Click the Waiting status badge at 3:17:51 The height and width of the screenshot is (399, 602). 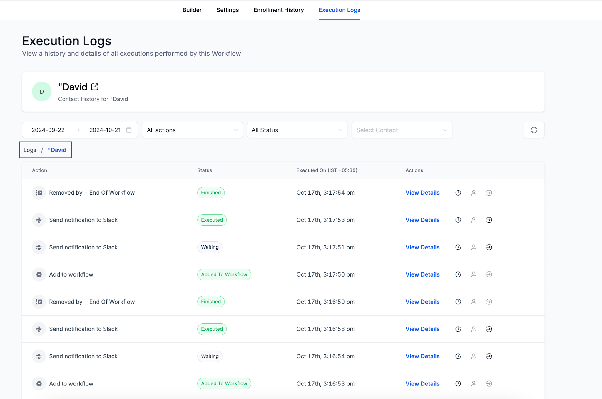(x=210, y=247)
